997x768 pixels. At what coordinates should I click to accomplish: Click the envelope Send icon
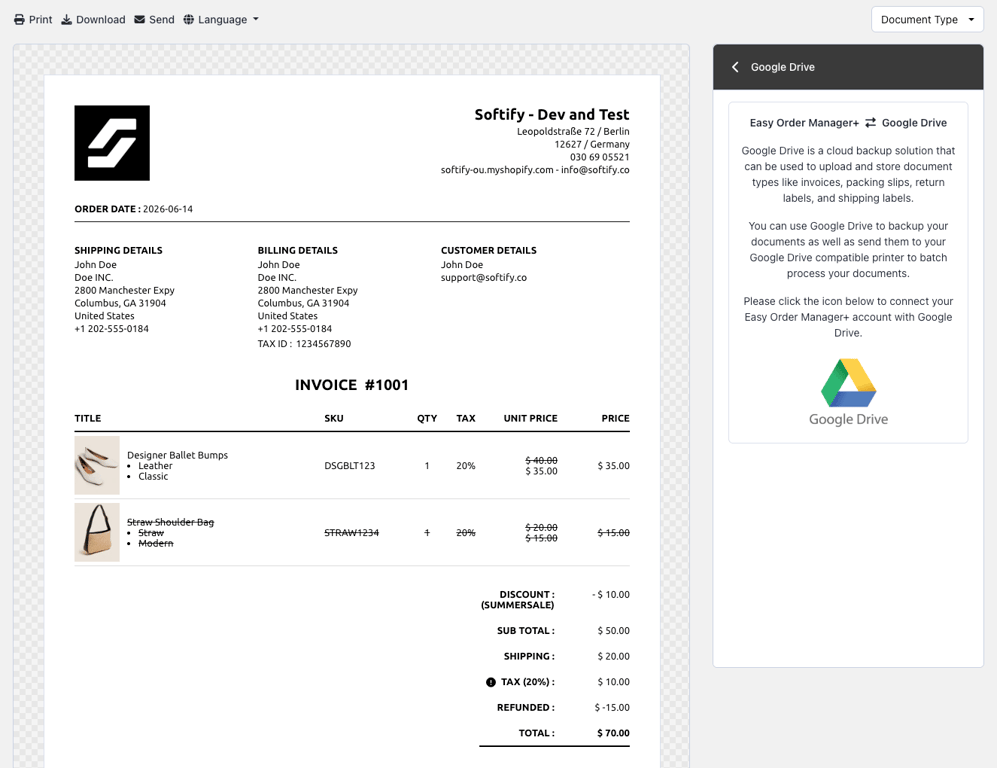pyautogui.click(x=140, y=20)
